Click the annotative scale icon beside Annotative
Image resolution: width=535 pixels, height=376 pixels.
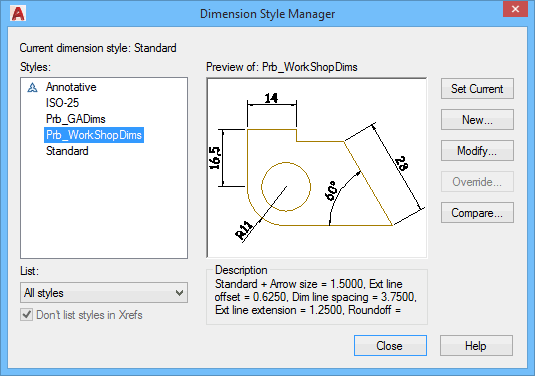tap(32, 88)
